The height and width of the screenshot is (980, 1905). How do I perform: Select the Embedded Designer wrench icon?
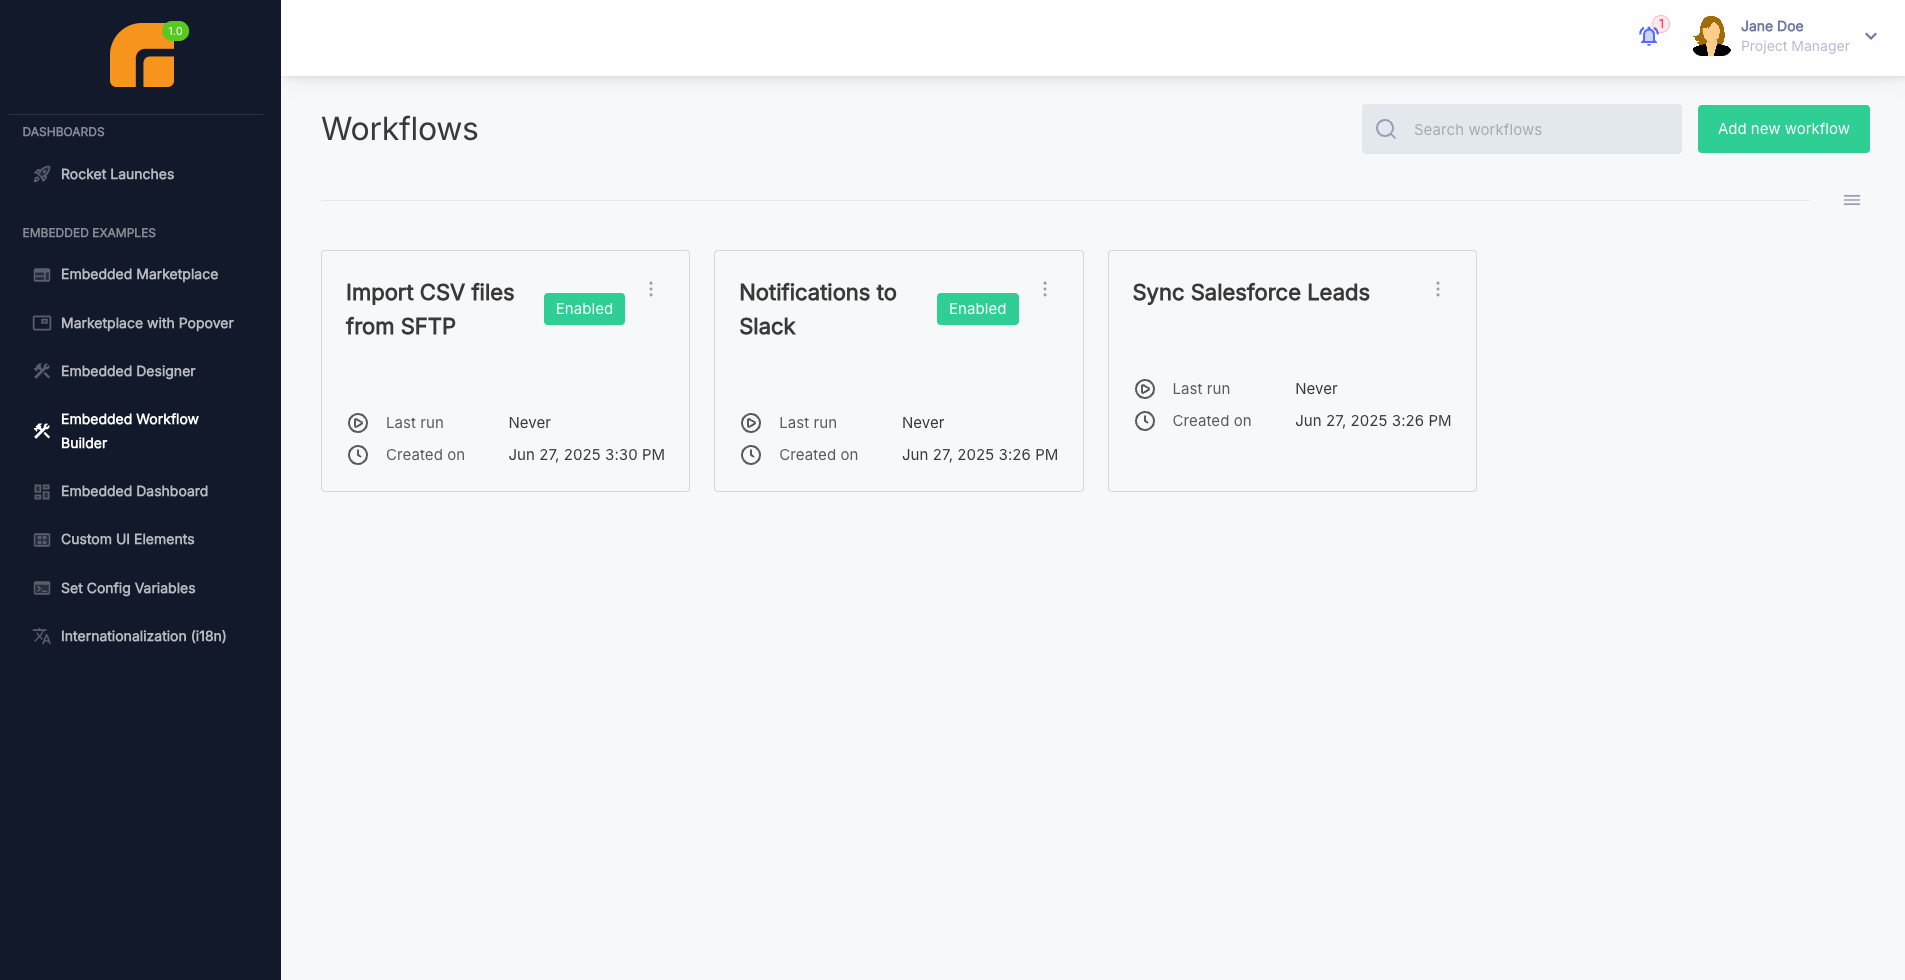point(41,371)
